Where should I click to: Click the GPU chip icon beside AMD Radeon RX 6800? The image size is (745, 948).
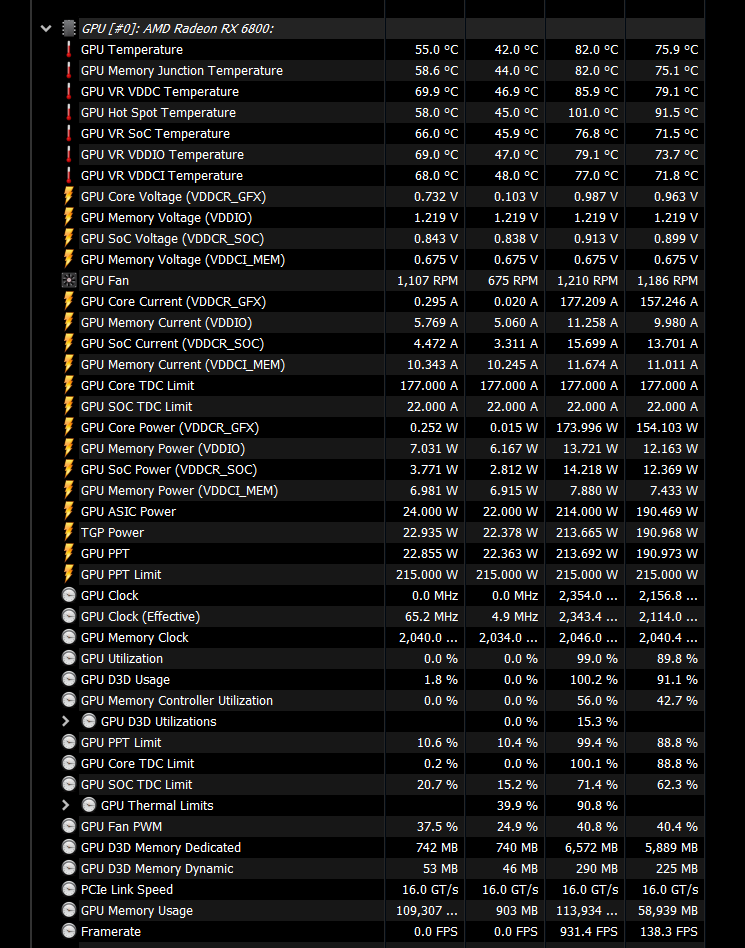coord(69,28)
